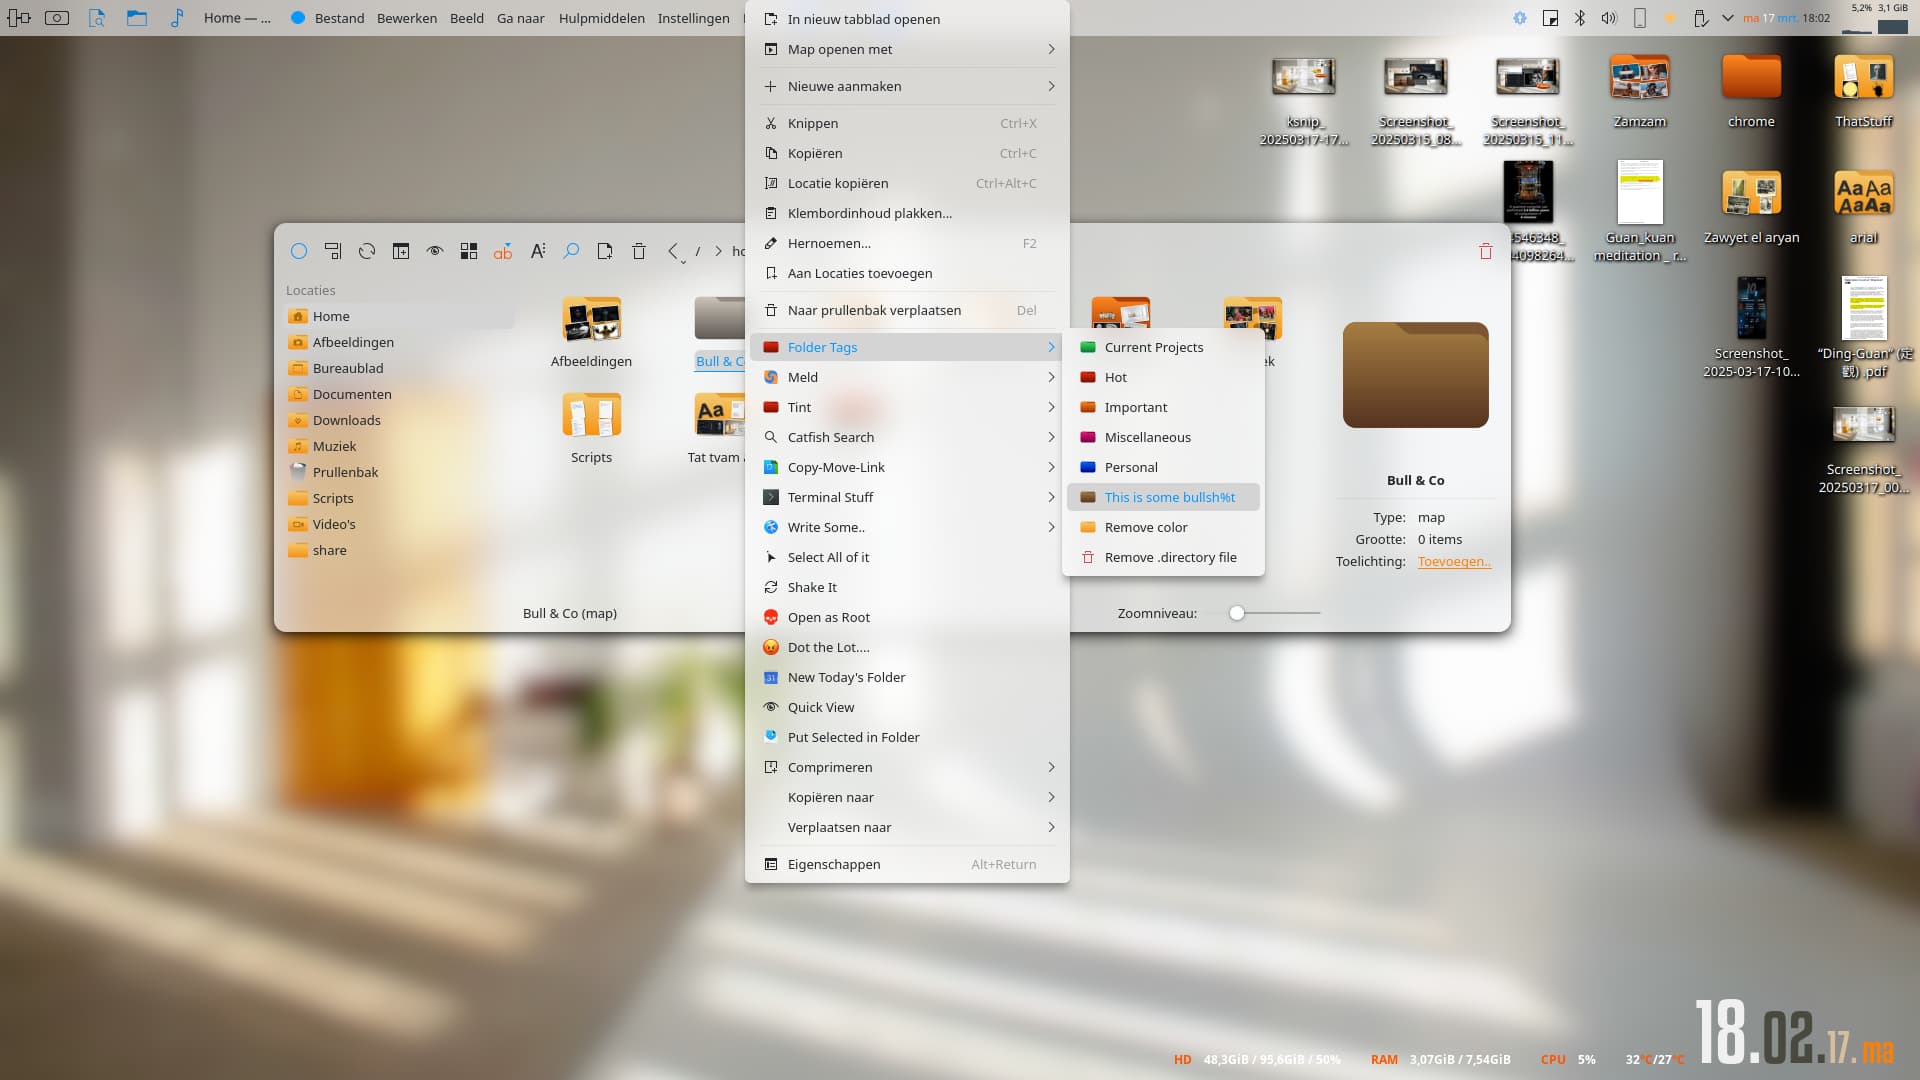This screenshot has width=1920, height=1080.
Task: Click the volume speaker tray icon
Action: pos(1609,18)
